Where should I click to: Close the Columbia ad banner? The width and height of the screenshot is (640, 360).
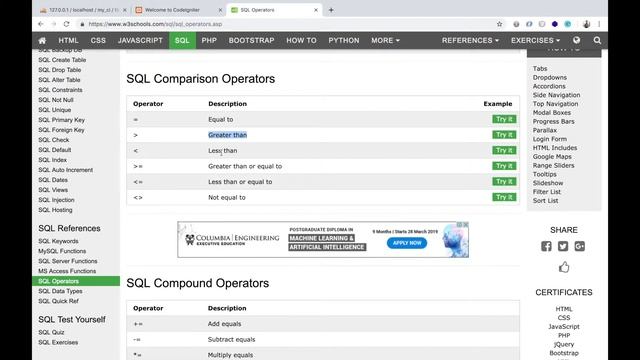(x=466, y=224)
